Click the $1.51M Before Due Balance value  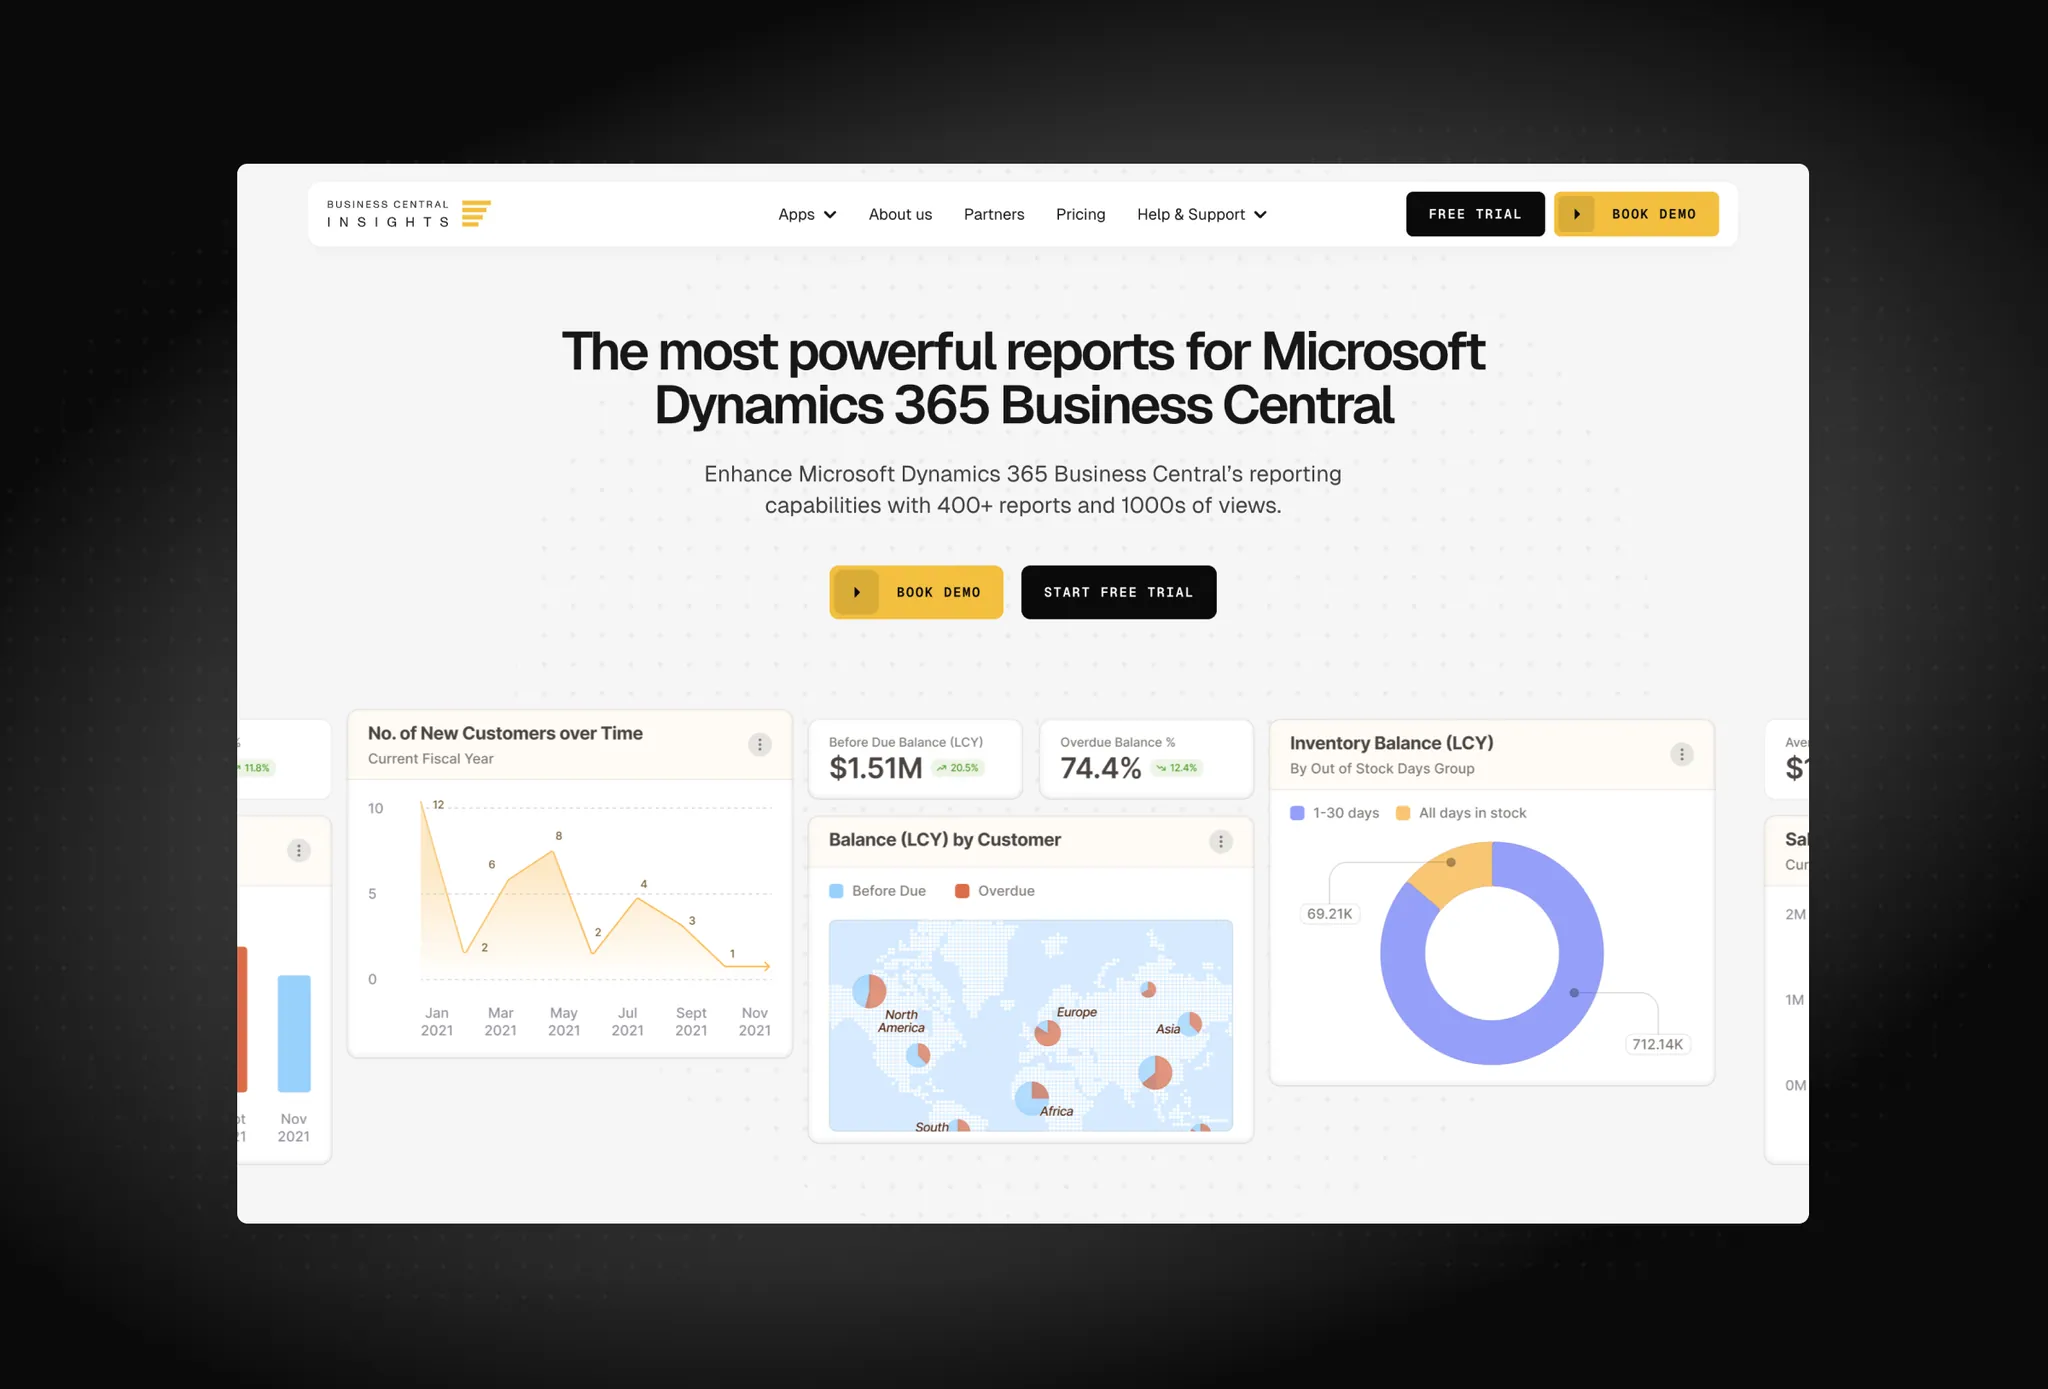(x=875, y=768)
